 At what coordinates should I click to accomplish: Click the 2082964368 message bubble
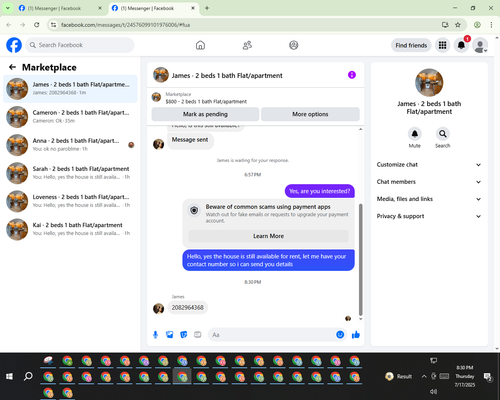187,307
